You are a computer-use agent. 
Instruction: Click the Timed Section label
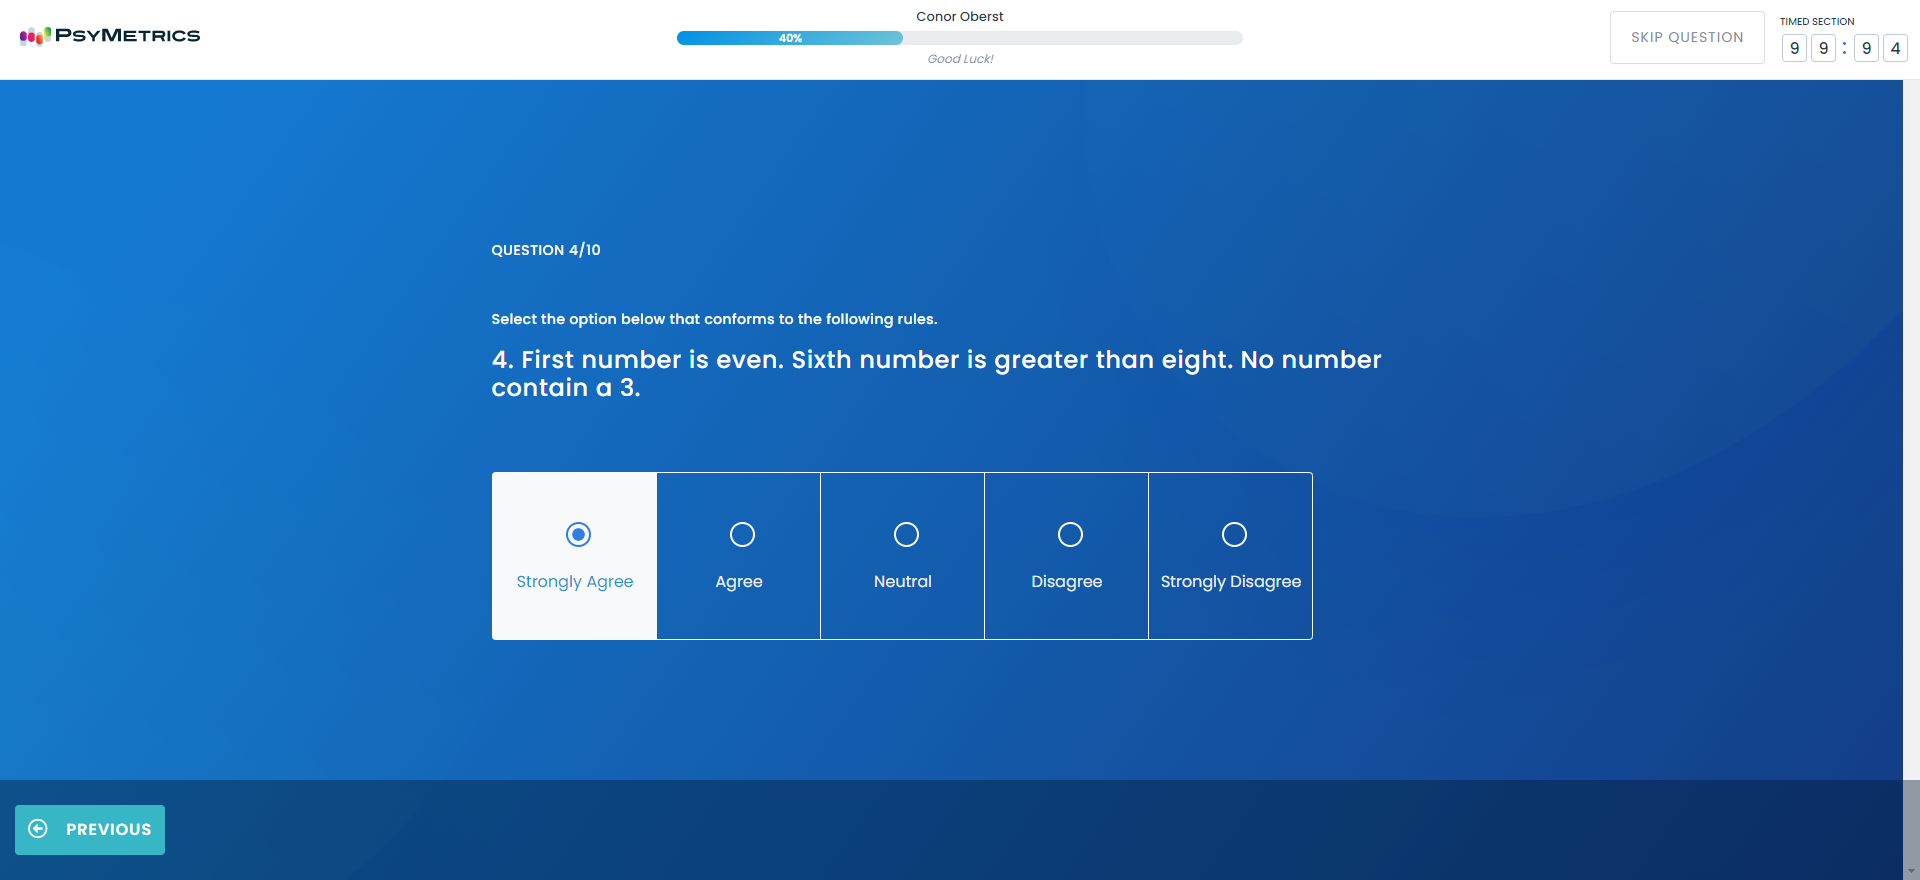coord(1816,21)
